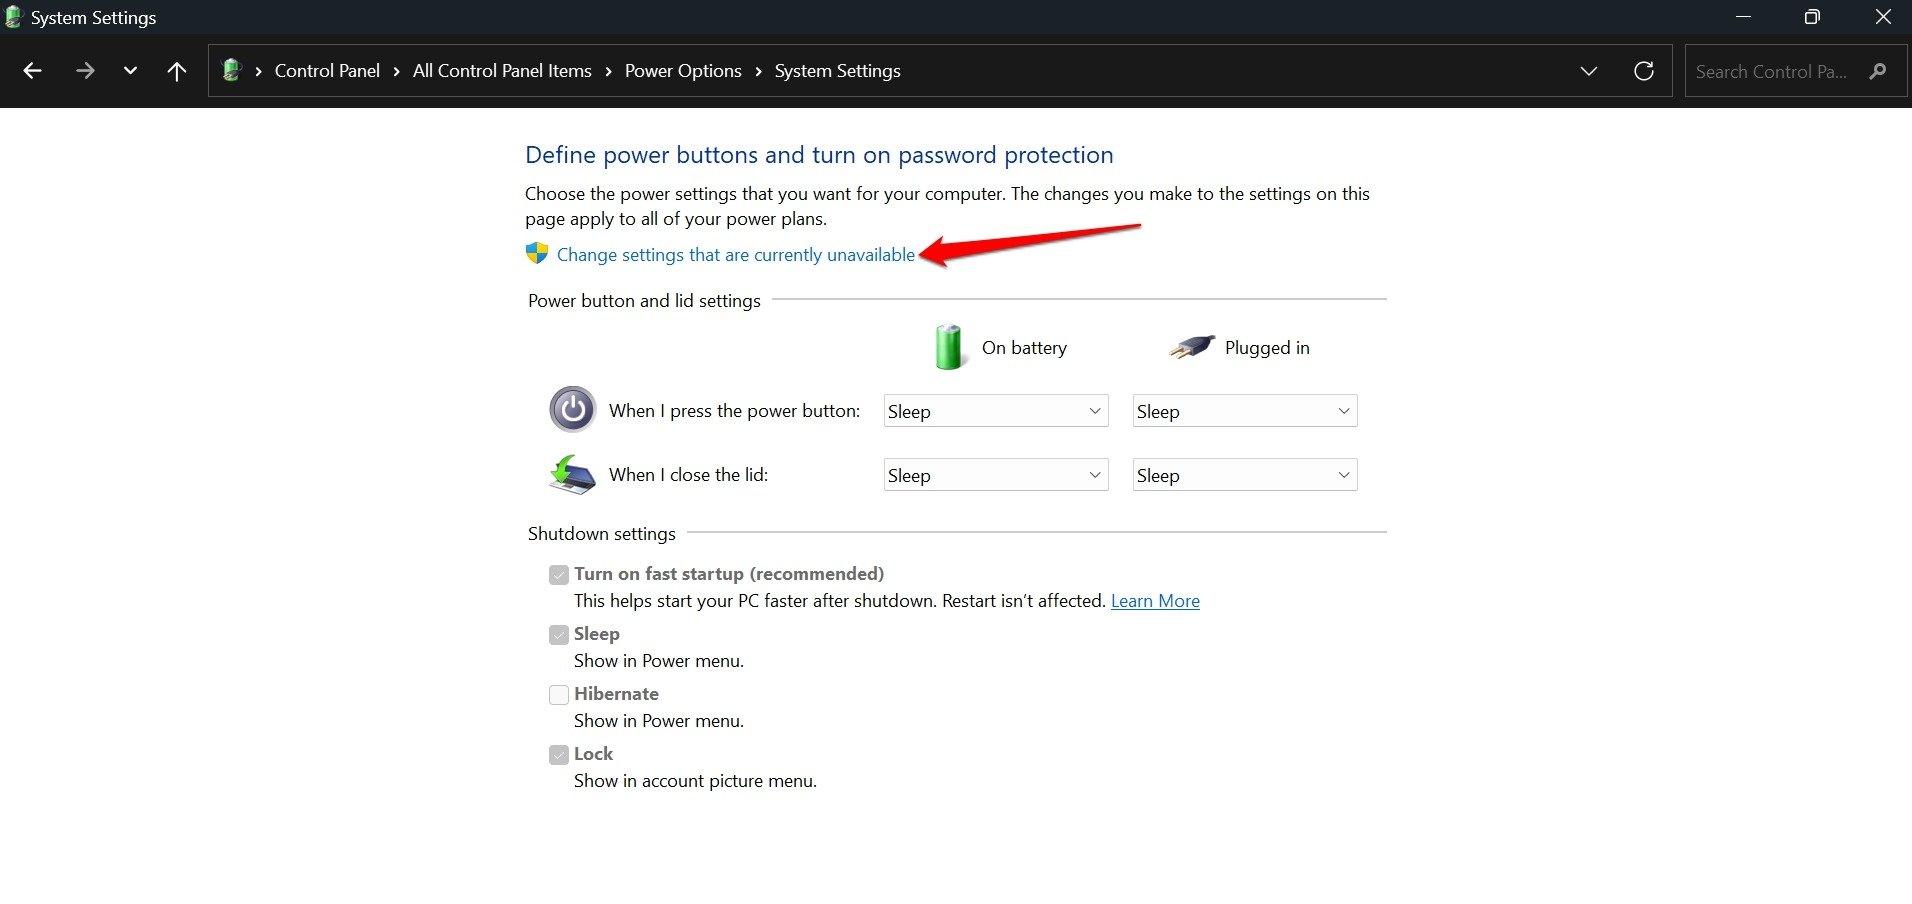Click the 'Shutdown settings' label
1912x904 pixels.
pyautogui.click(x=602, y=534)
